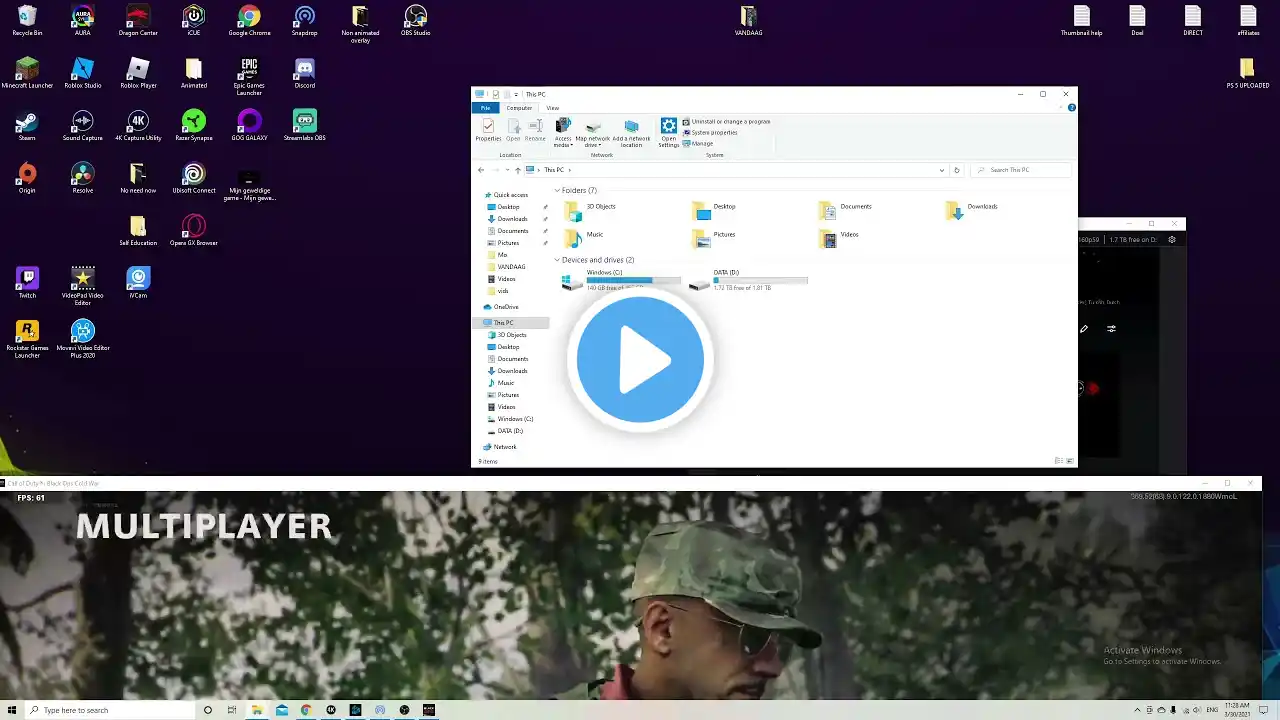The height and width of the screenshot is (720, 1280).
Task: Select the Origin desktop icon
Action: (27, 178)
